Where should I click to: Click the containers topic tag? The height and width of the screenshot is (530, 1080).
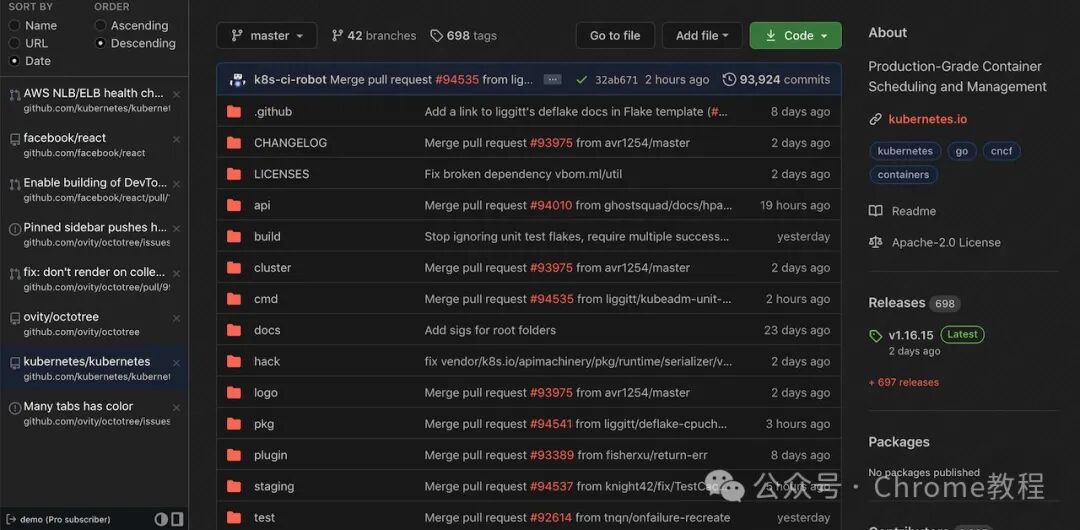pos(903,174)
